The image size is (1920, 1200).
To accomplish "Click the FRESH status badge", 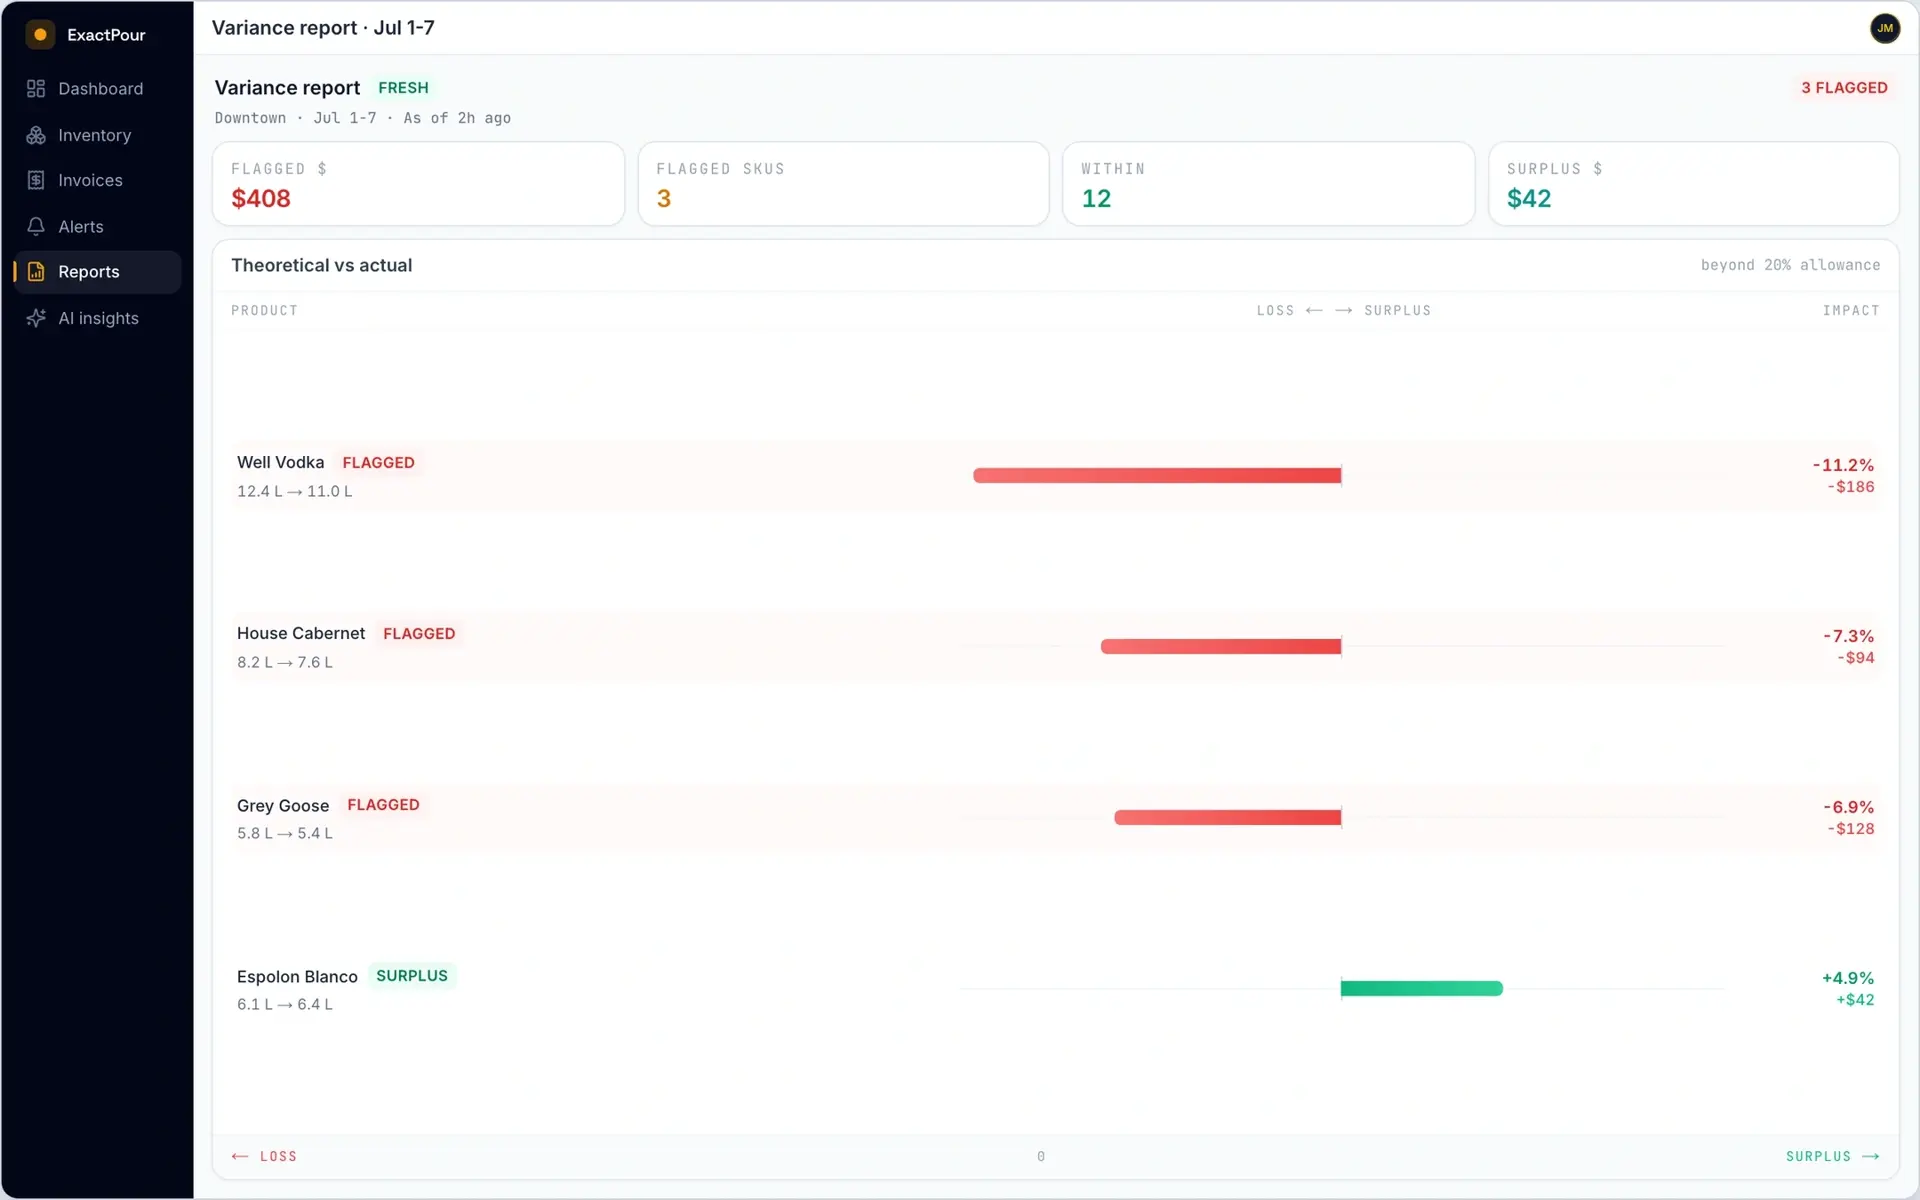I will [x=403, y=88].
